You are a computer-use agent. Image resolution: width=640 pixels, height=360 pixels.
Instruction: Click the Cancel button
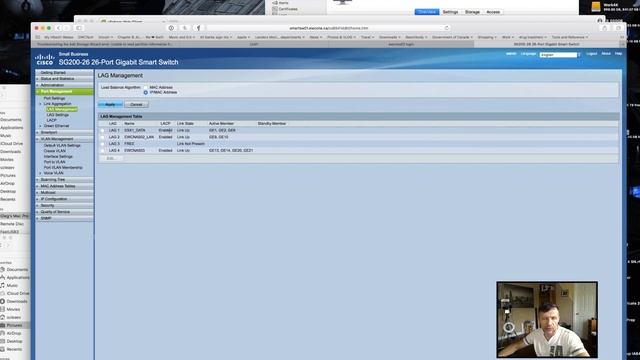(136, 104)
